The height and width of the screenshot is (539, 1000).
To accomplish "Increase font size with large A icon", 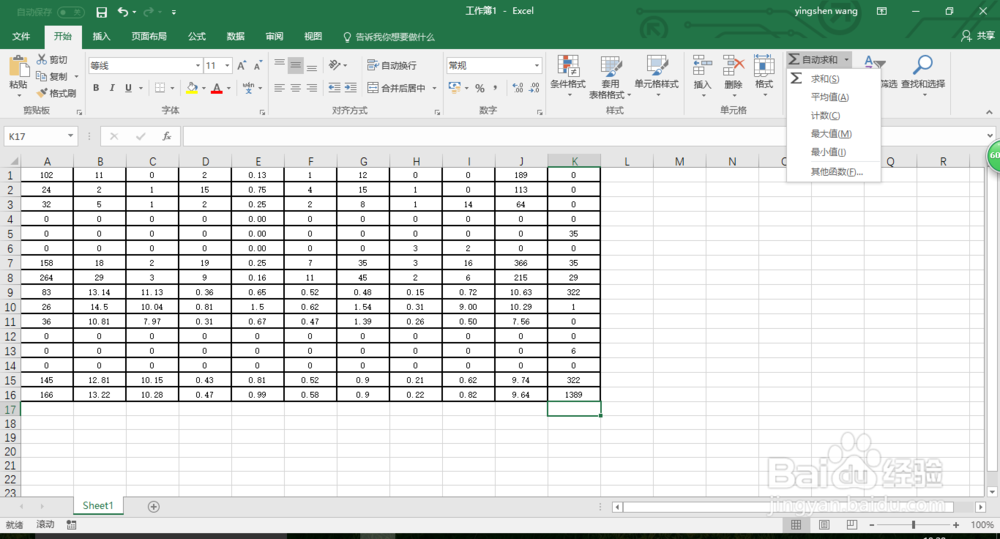I will click(x=242, y=66).
